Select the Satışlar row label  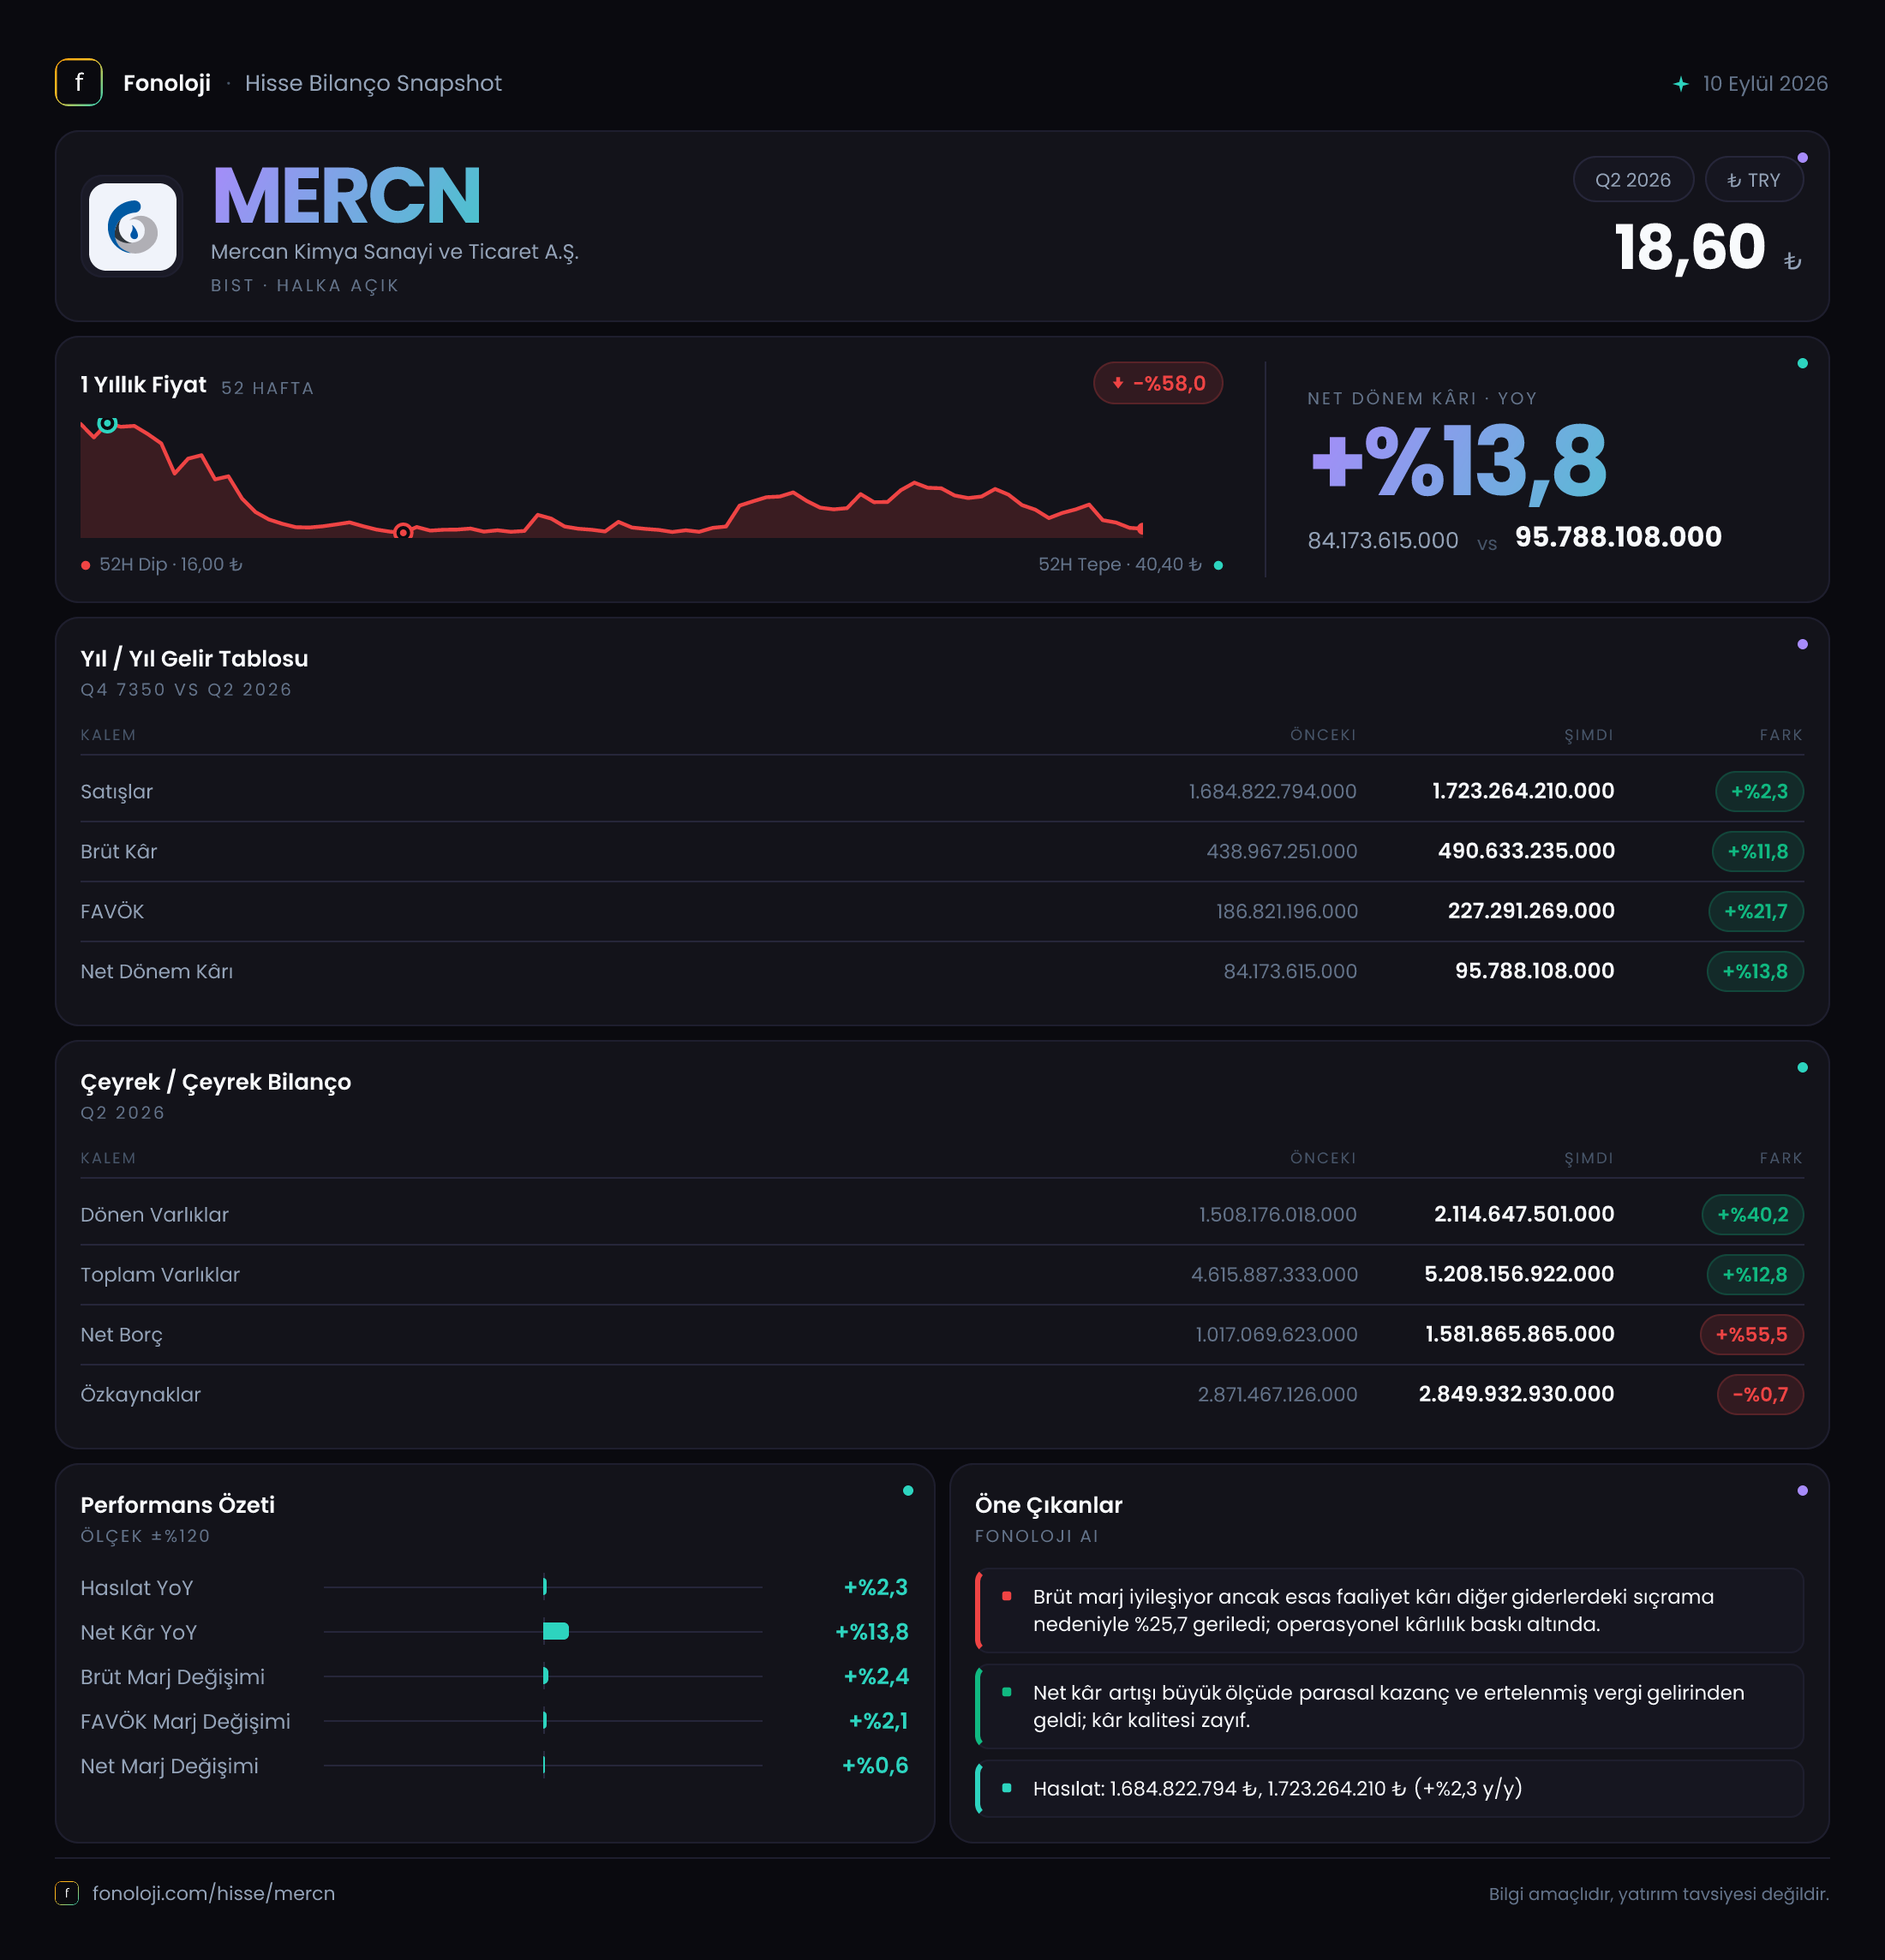coord(117,791)
